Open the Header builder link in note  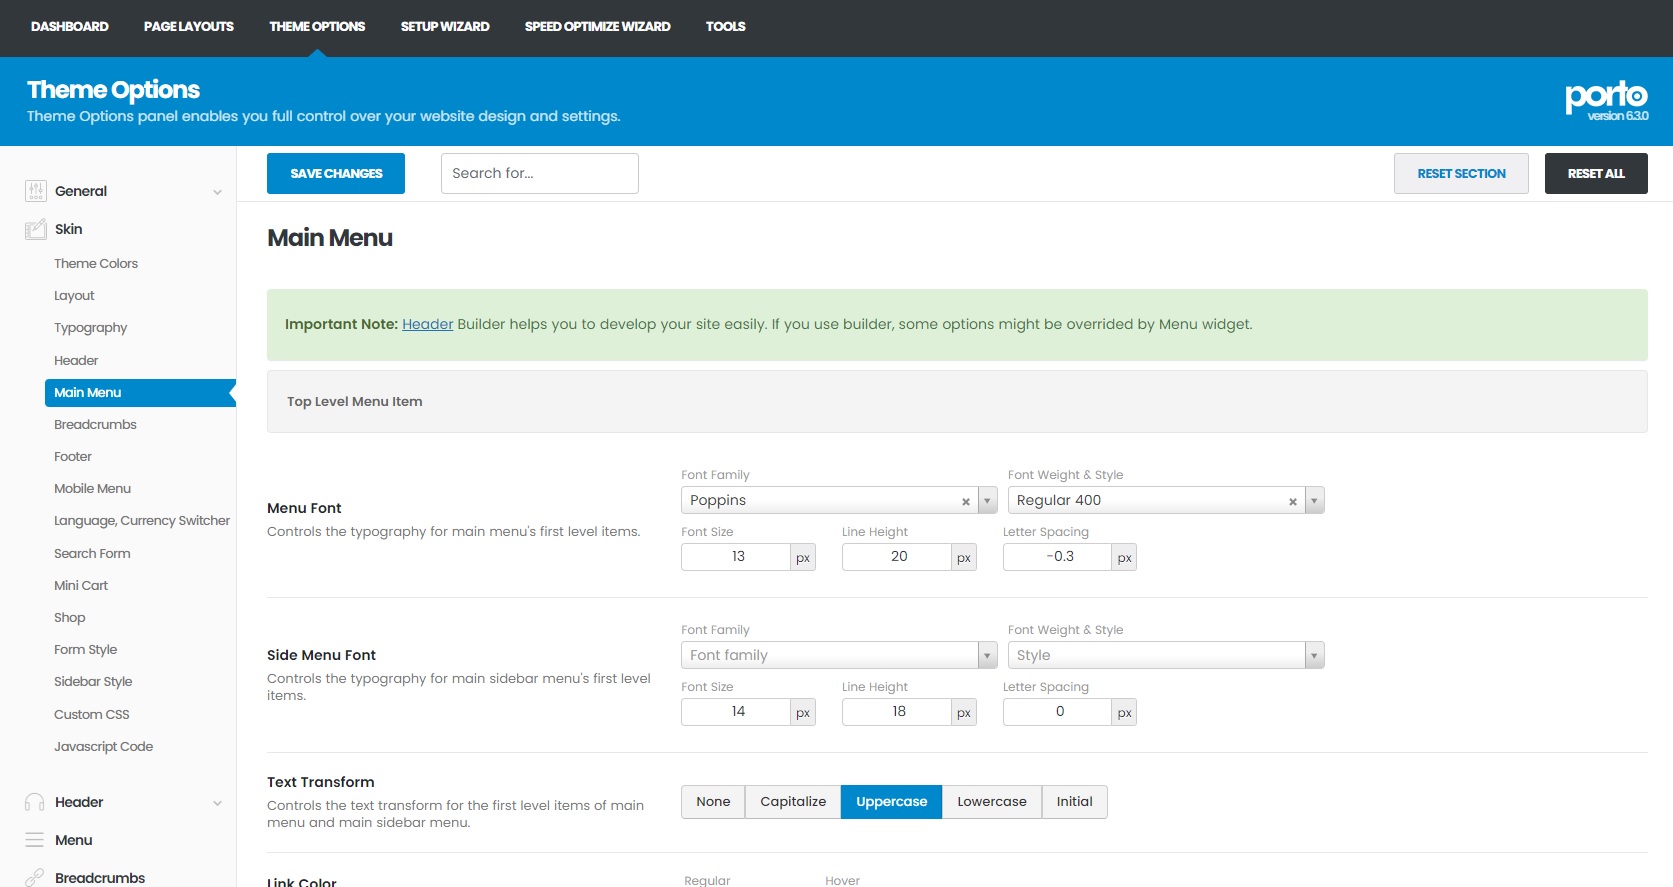(427, 324)
